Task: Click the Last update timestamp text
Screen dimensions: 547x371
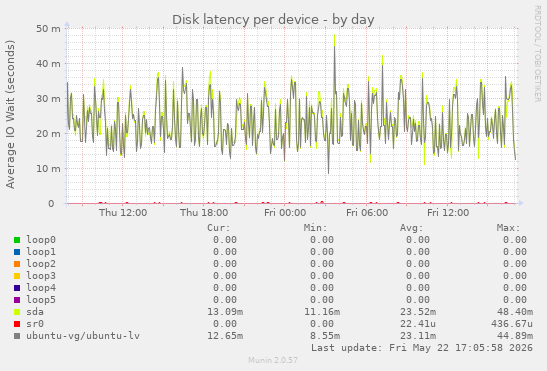Action: (x=422, y=348)
